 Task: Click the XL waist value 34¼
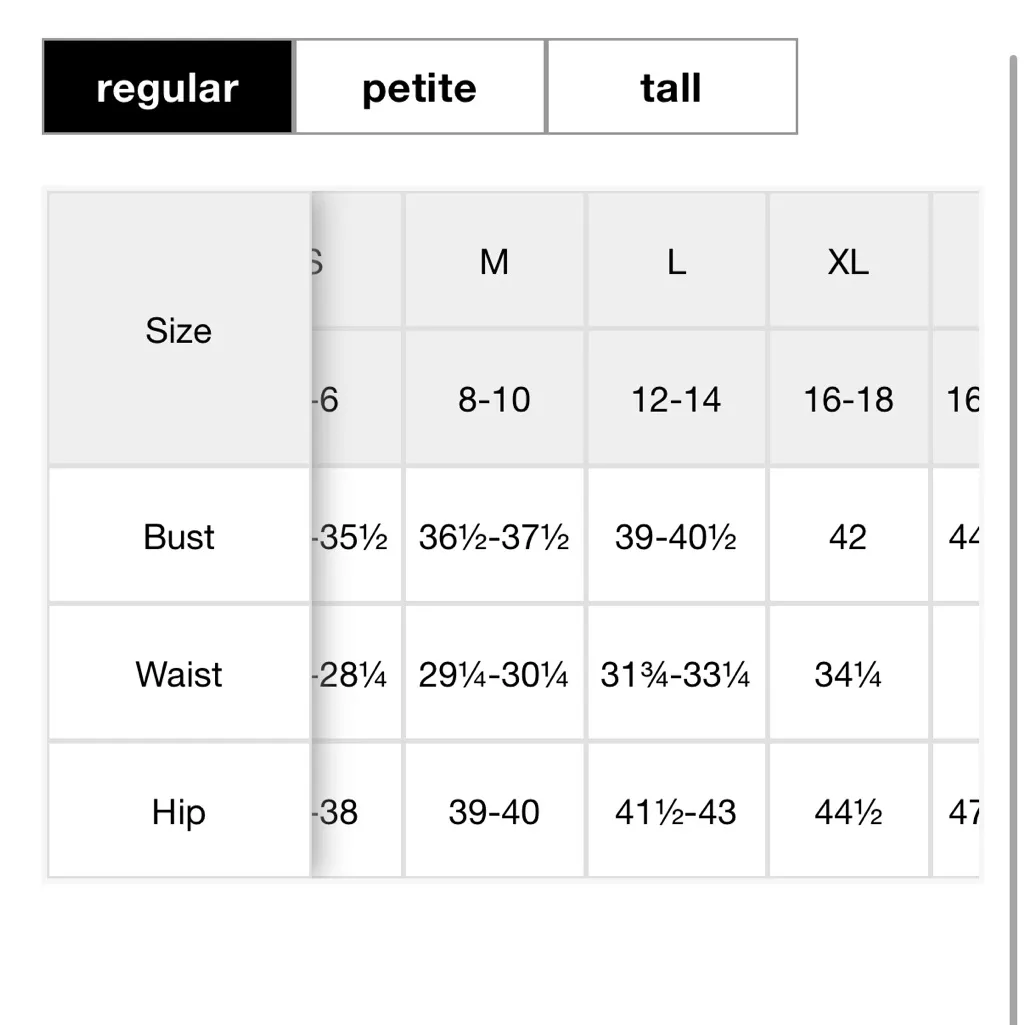[x=849, y=674]
